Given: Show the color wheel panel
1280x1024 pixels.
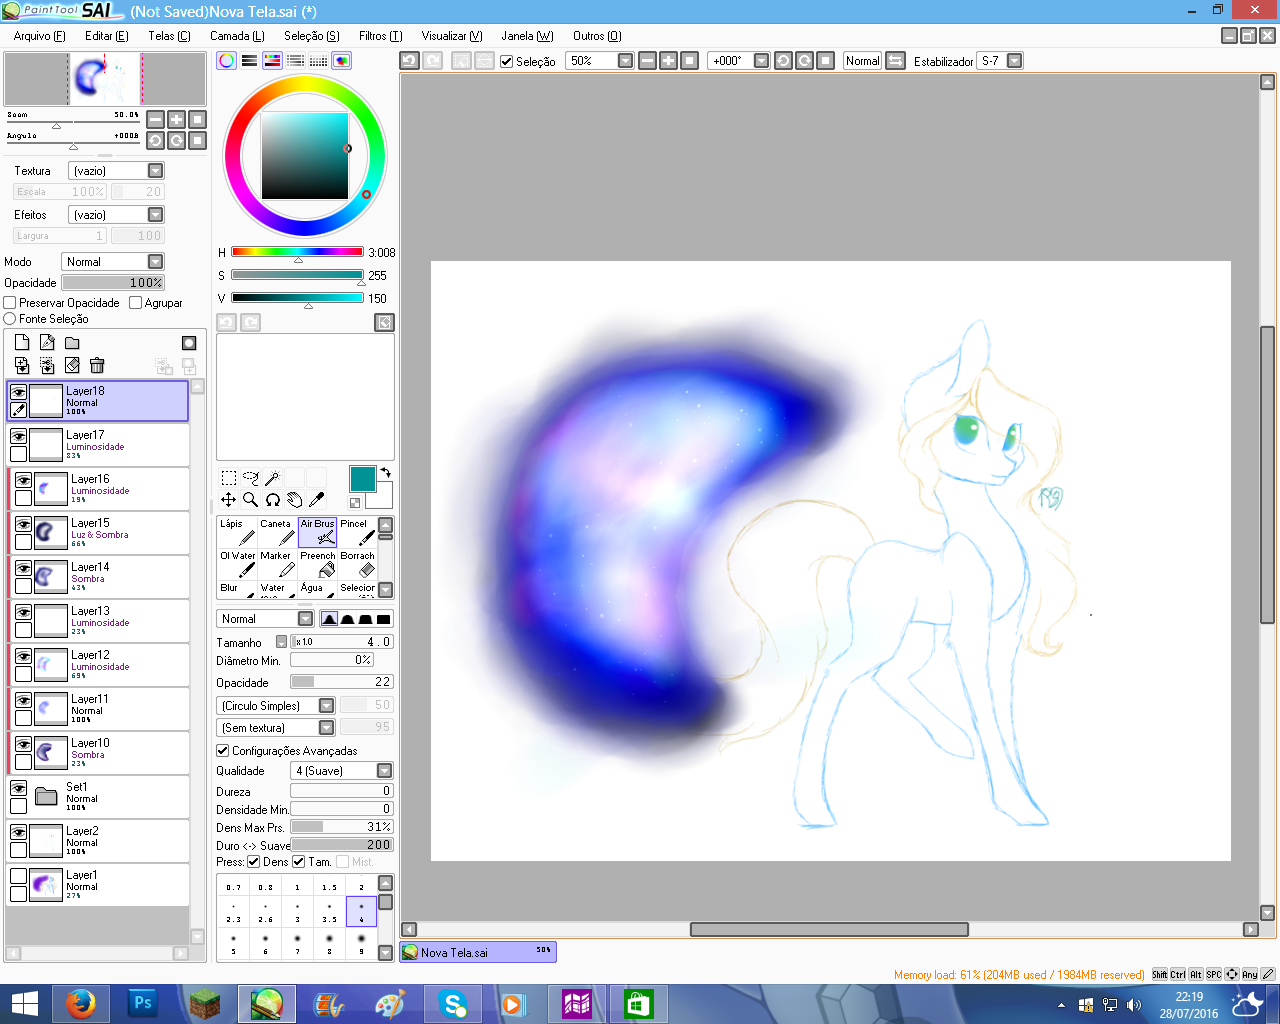Looking at the screenshot, I should [x=227, y=61].
